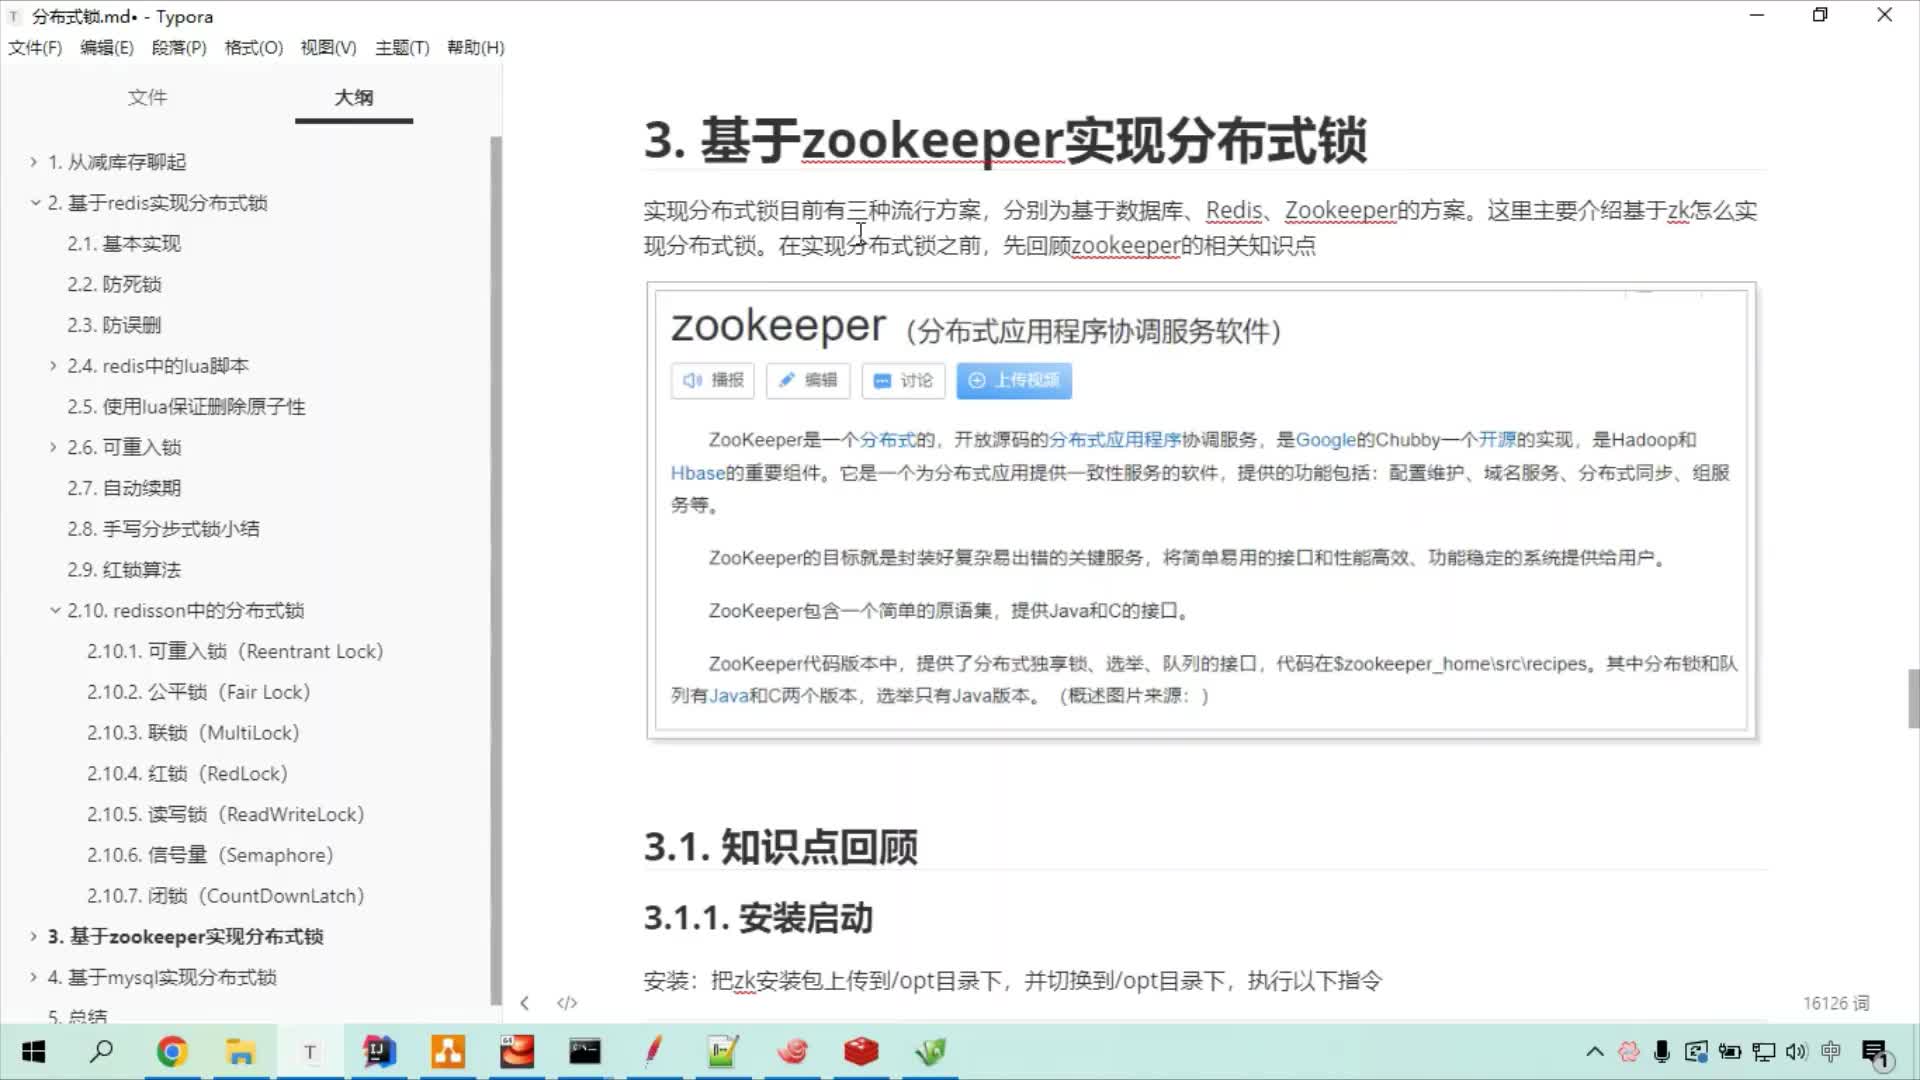Image resolution: width=1920 pixels, height=1080 pixels.
Task: Jump to 2.1. 基本实现 in outline
Action: (x=124, y=244)
